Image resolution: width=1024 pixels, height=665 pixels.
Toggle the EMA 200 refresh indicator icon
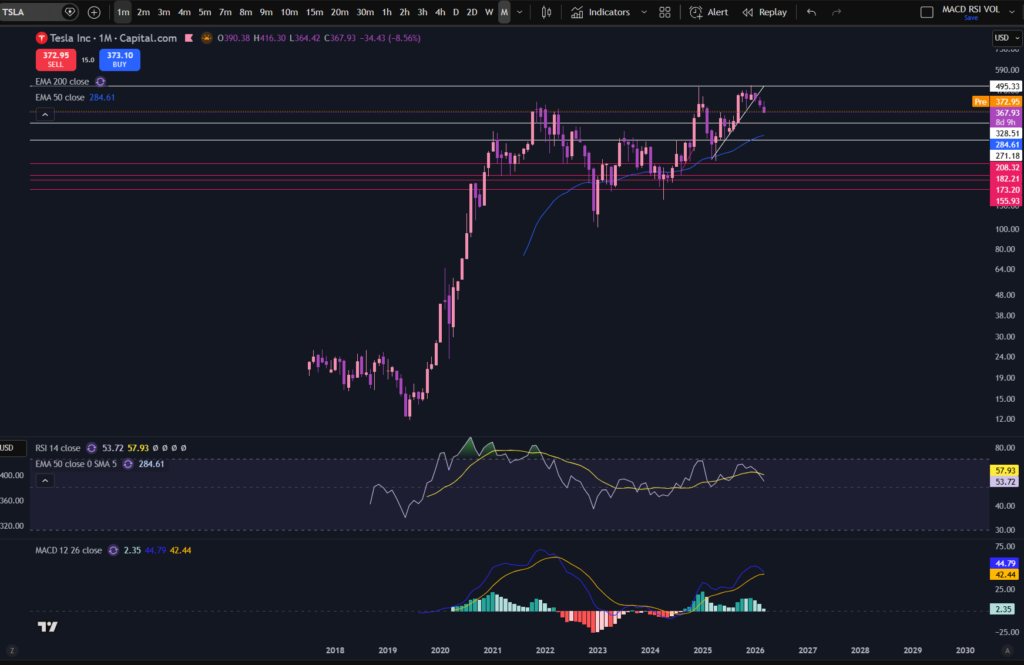coord(101,82)
